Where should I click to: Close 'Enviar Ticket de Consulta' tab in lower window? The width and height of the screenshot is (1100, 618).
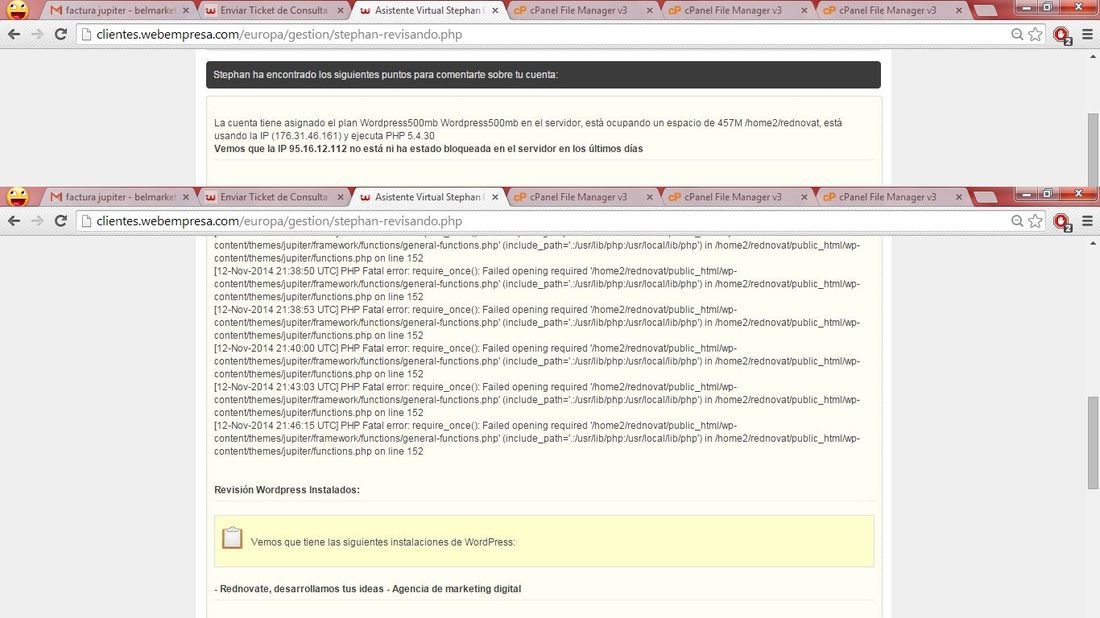(340, 197)
